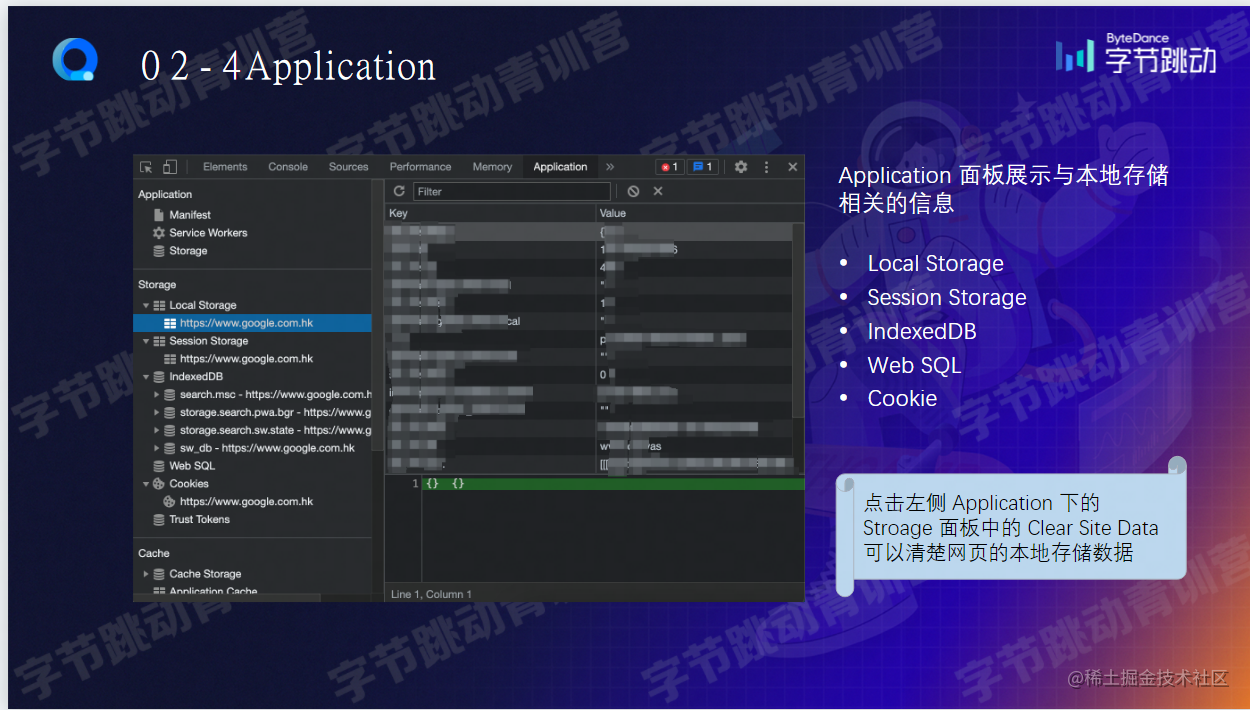Click the storage table vertical scrollbar
Viewport: 1250px width, 710px height.
click(x=798, y=320)
